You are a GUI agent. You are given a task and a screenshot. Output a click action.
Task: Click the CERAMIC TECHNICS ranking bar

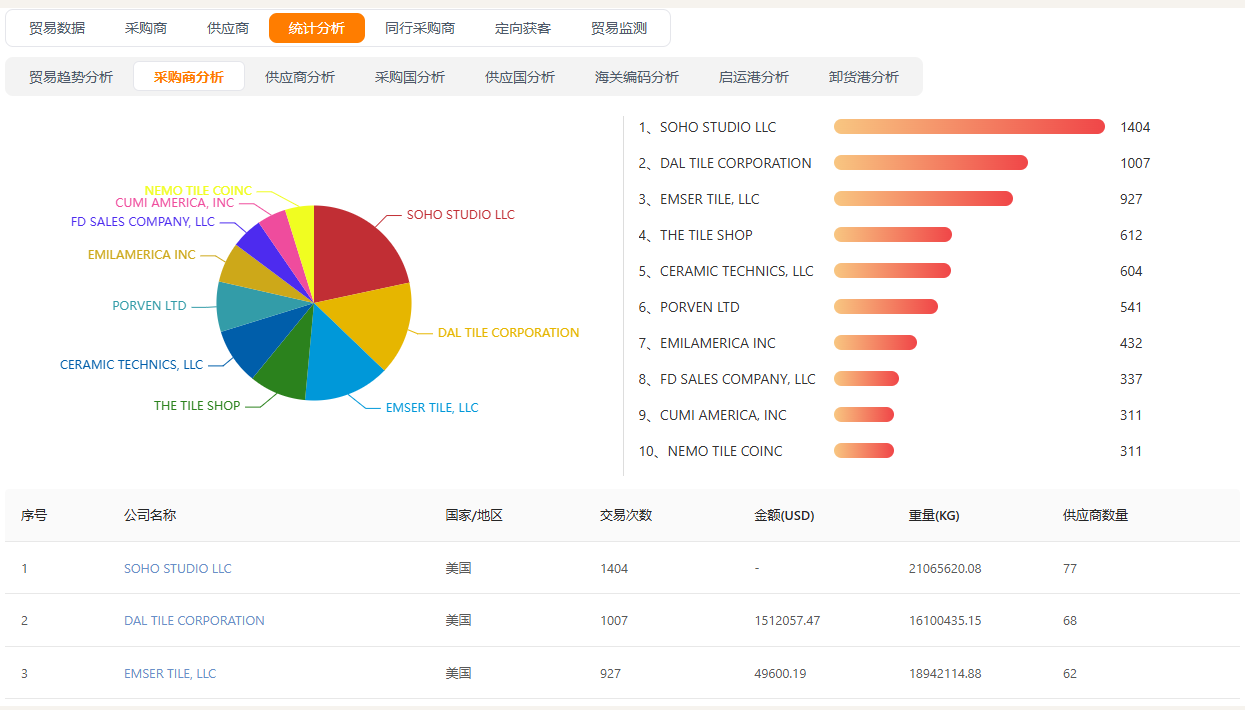(892, 271)
